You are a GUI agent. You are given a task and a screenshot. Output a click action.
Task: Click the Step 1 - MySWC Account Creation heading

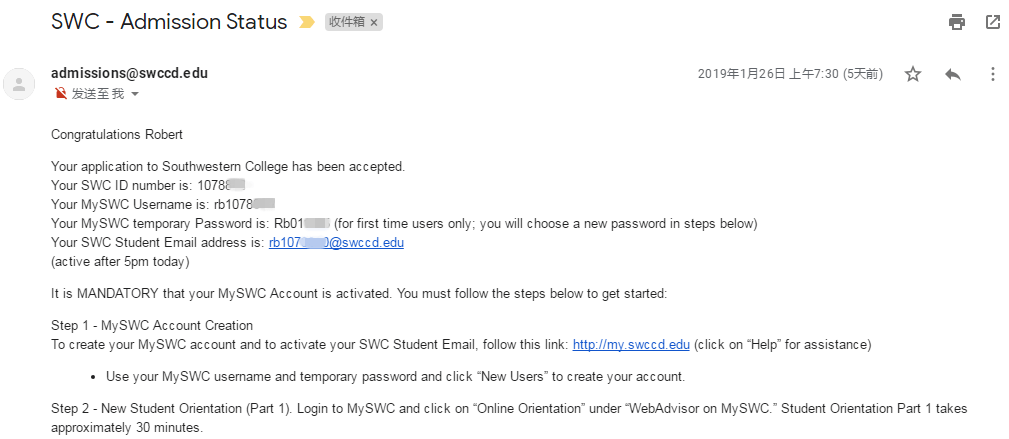[152, 325]
